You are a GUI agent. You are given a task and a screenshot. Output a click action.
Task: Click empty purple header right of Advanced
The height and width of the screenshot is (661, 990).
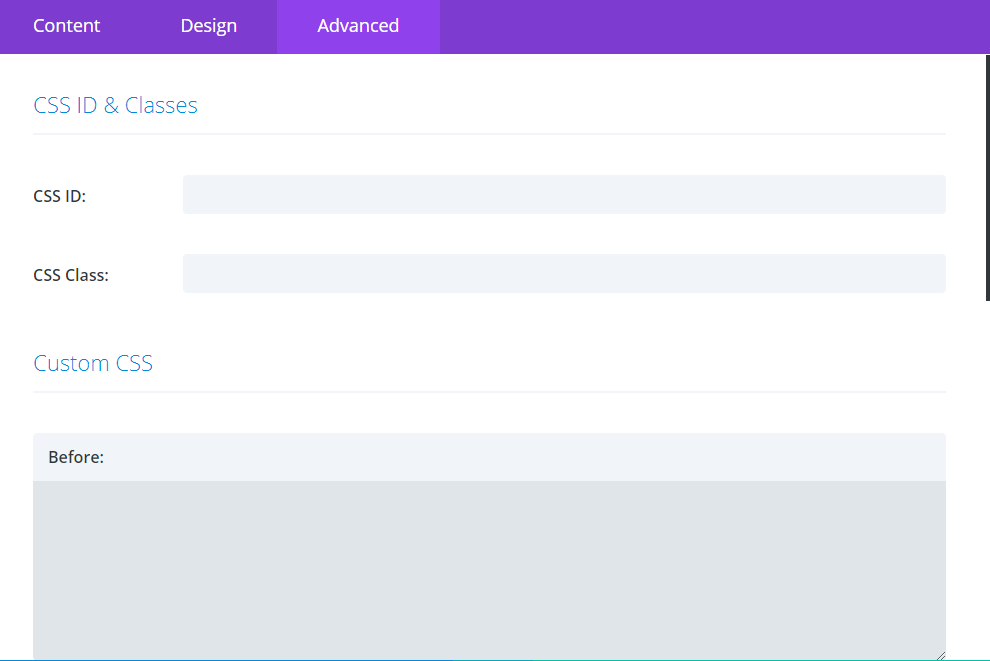pos(710,26)
